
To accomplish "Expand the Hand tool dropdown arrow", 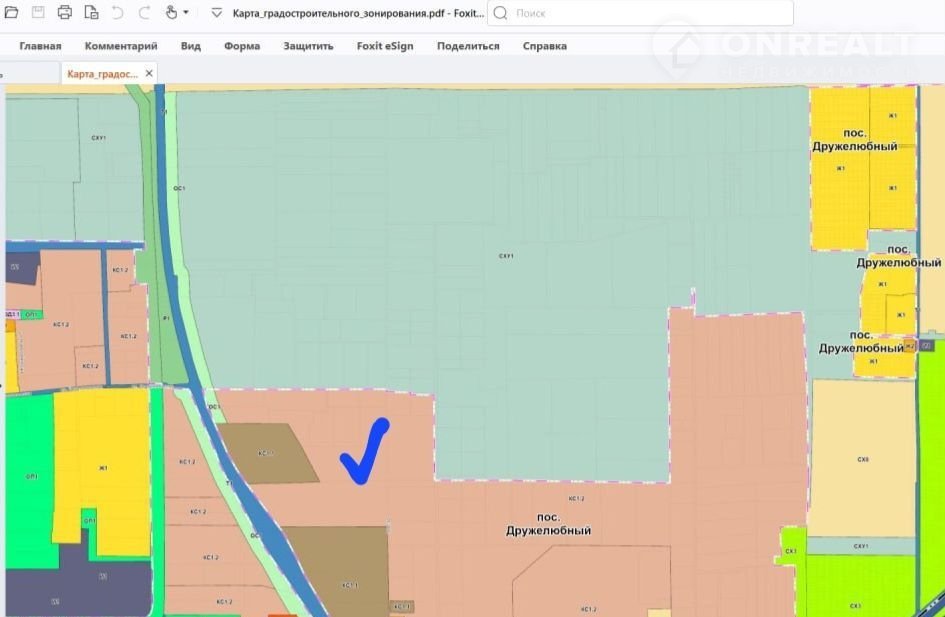I will coord(186,14).
